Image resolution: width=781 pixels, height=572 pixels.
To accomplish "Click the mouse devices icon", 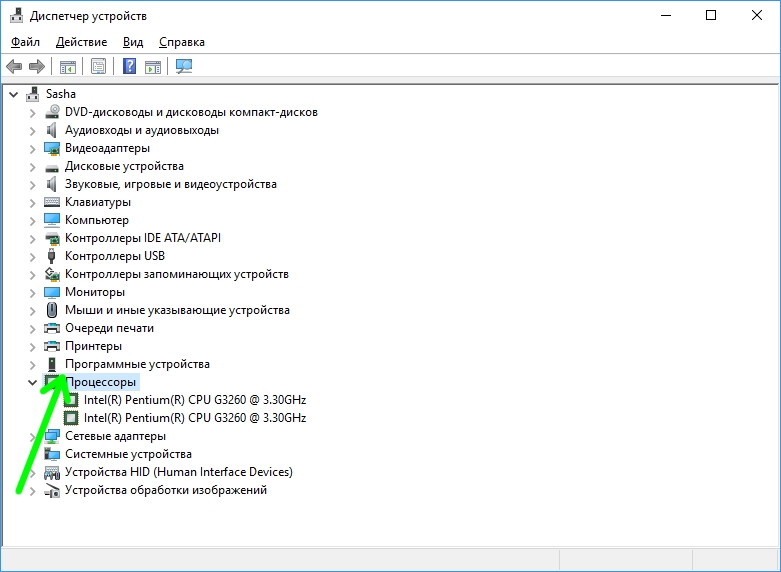I will [x=52, y=310].
